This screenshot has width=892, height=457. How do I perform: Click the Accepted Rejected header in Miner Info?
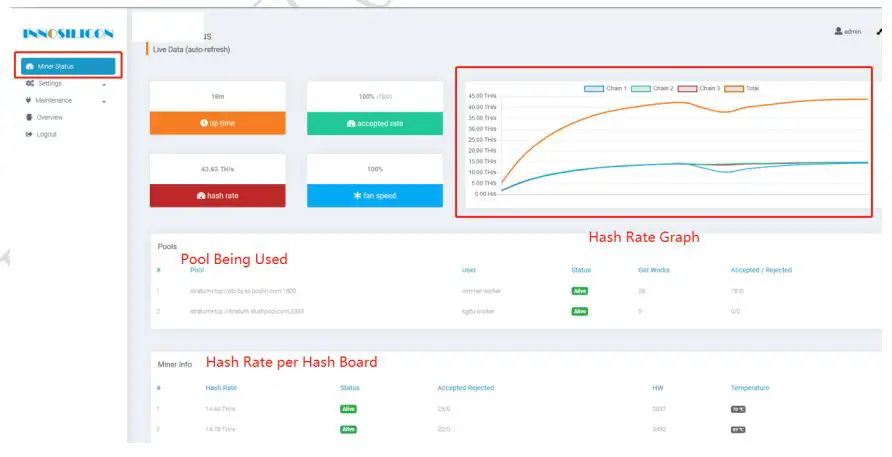click(x=465, y=388)
